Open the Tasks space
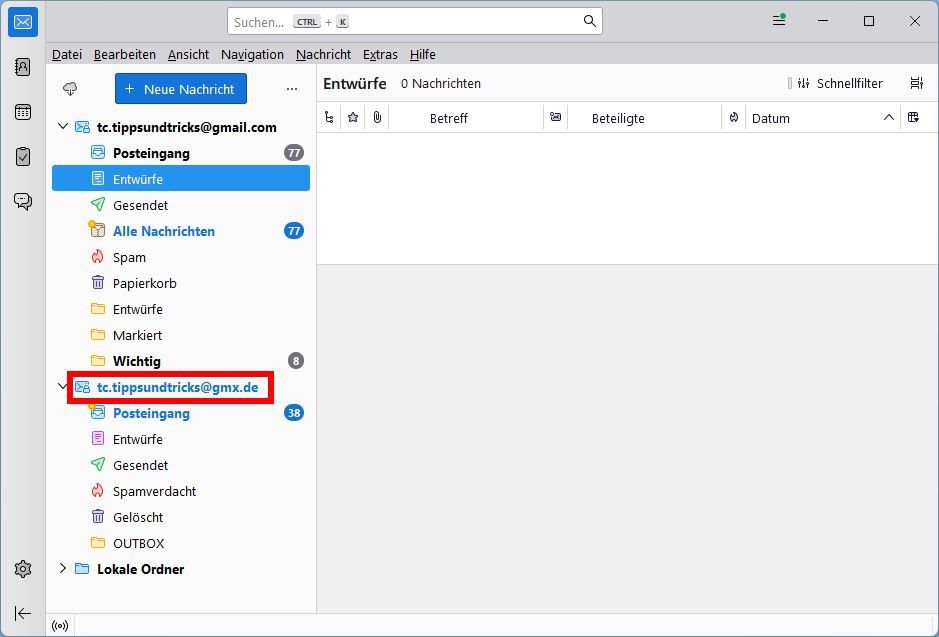 [22, 157]
